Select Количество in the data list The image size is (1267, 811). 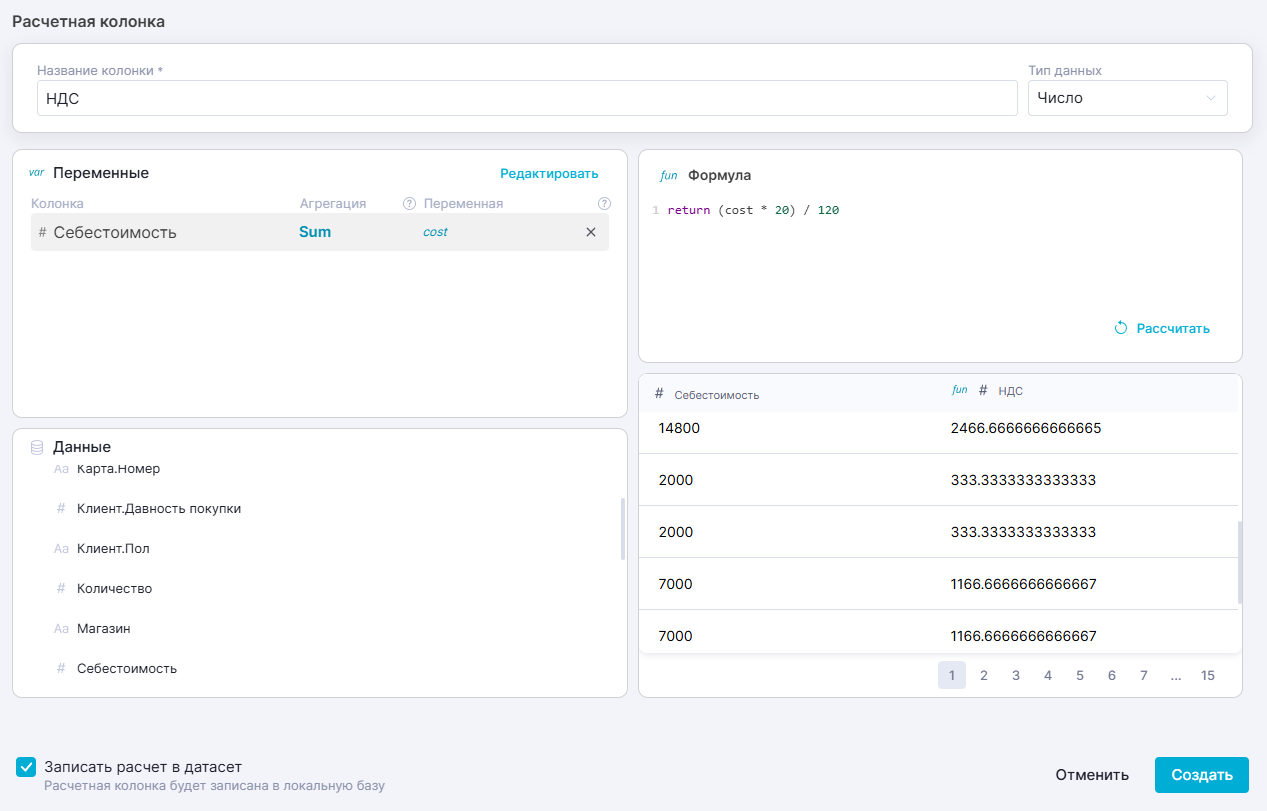114,588
